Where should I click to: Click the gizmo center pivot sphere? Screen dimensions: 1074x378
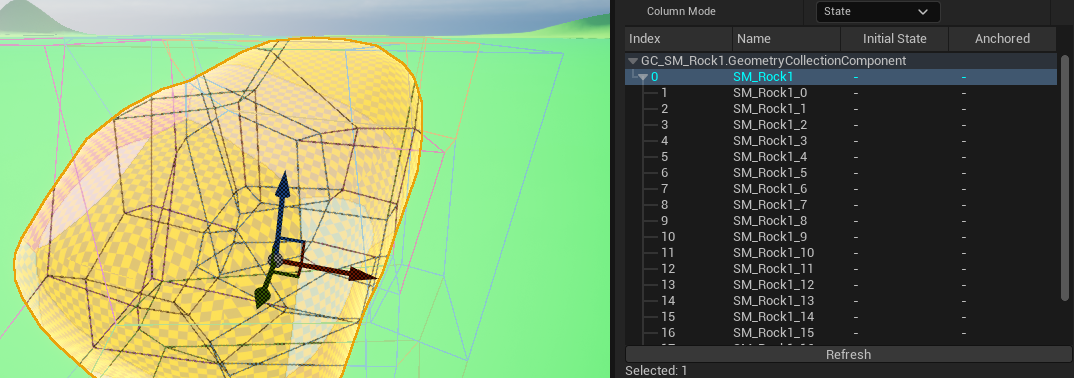(x=275, y=260)
